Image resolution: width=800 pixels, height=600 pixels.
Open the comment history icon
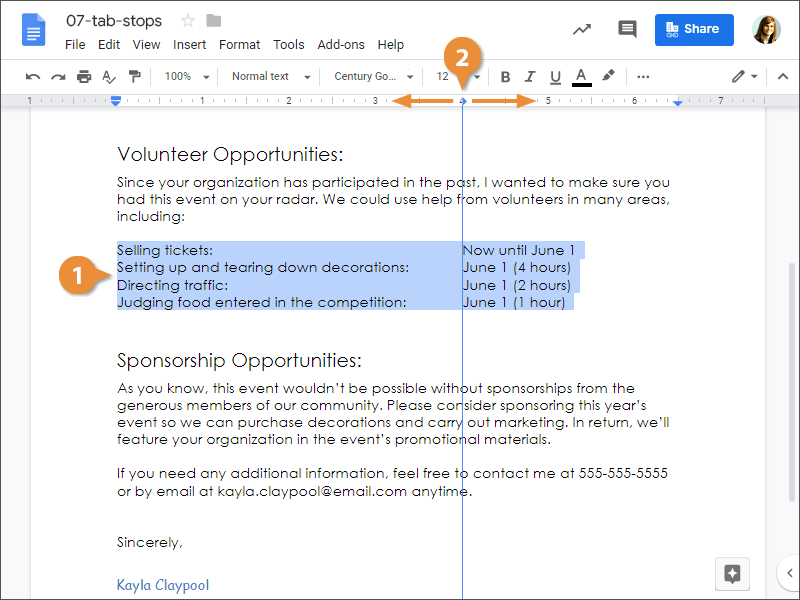click(627, 29)
